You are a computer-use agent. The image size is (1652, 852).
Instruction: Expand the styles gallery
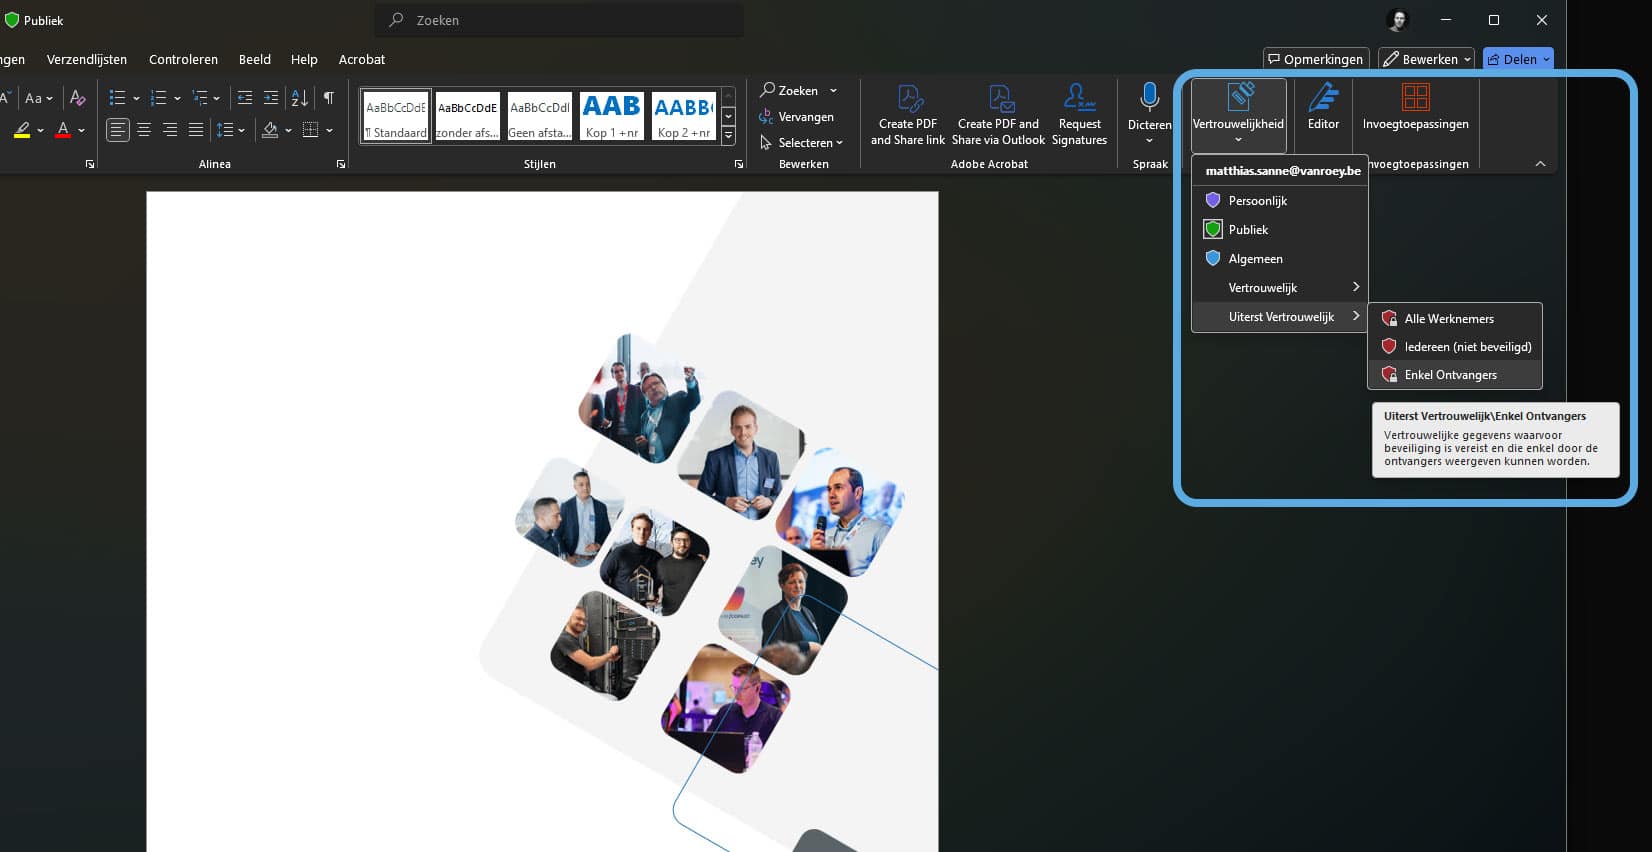pos(729,135)
